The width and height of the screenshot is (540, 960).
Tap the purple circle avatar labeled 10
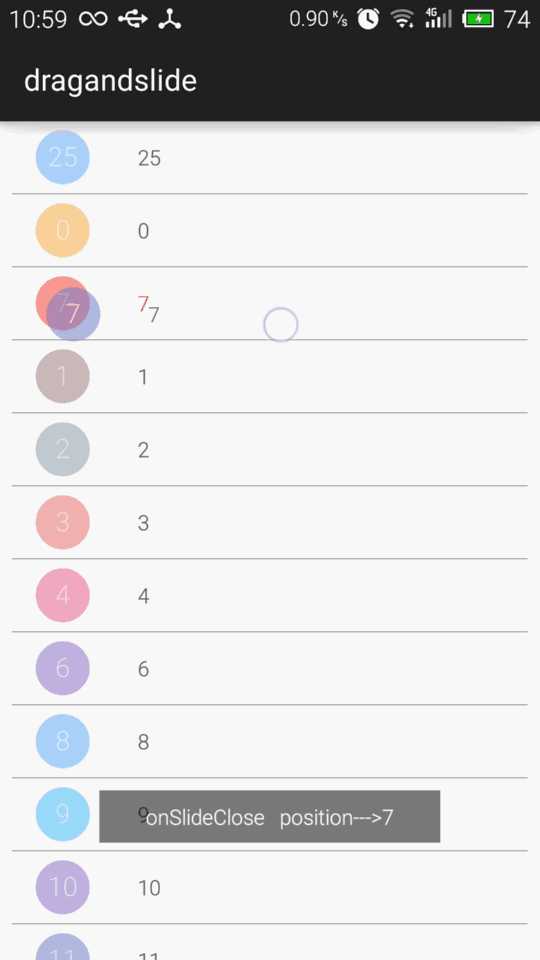click(x=62, y=887)
